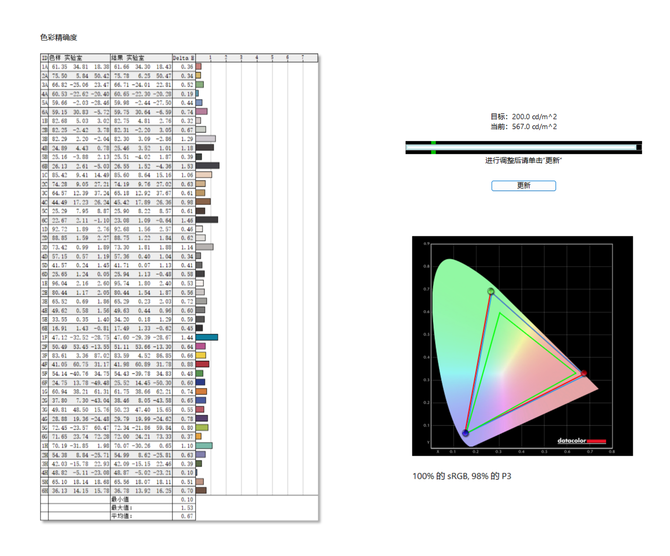Click Delta E value 0.19 in row 4A
Image resolution: width=670 pixels, height=556 pixels.
click(x=187, y=94)
